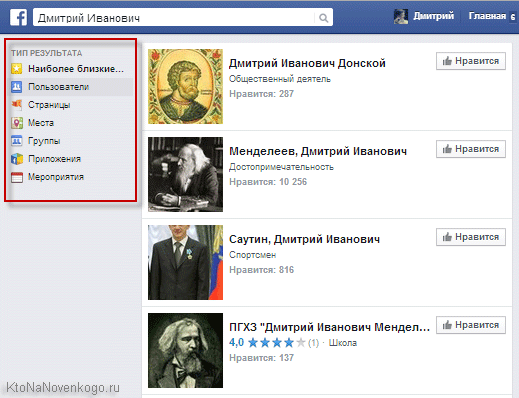Click the Страницы flag icon
Image resolution: width=519 pixels, height=398 pixels.
tap(17, 105)
